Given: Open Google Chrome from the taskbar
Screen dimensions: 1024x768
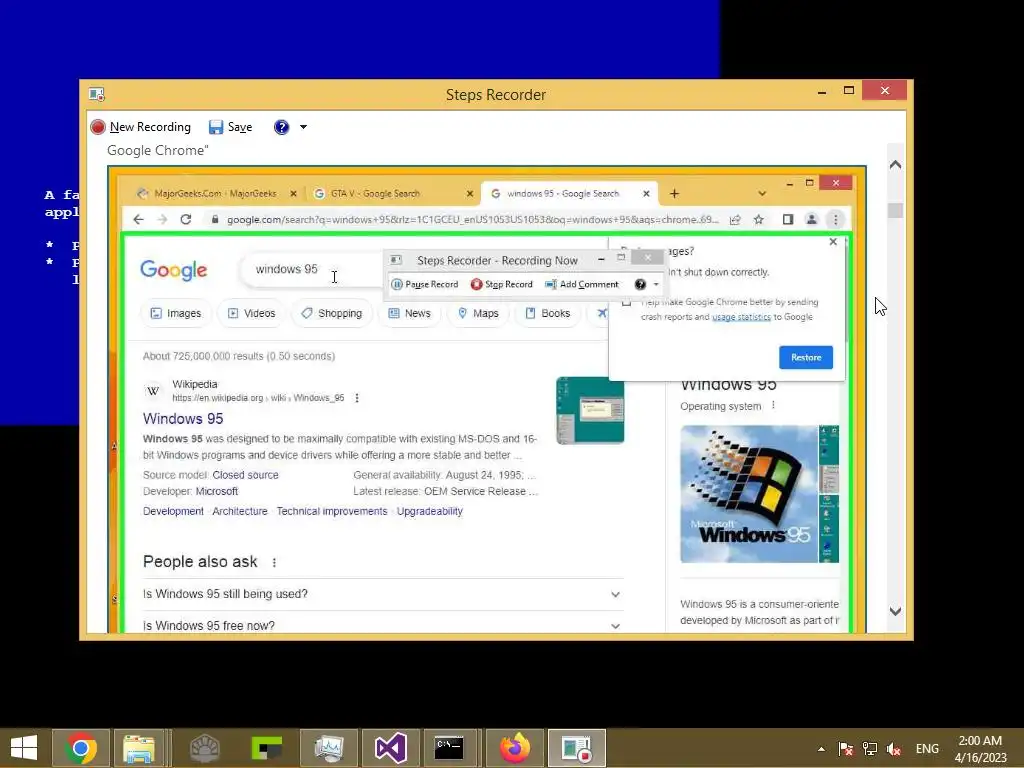Looking at the screenshot, I should [x=81, y=748].
